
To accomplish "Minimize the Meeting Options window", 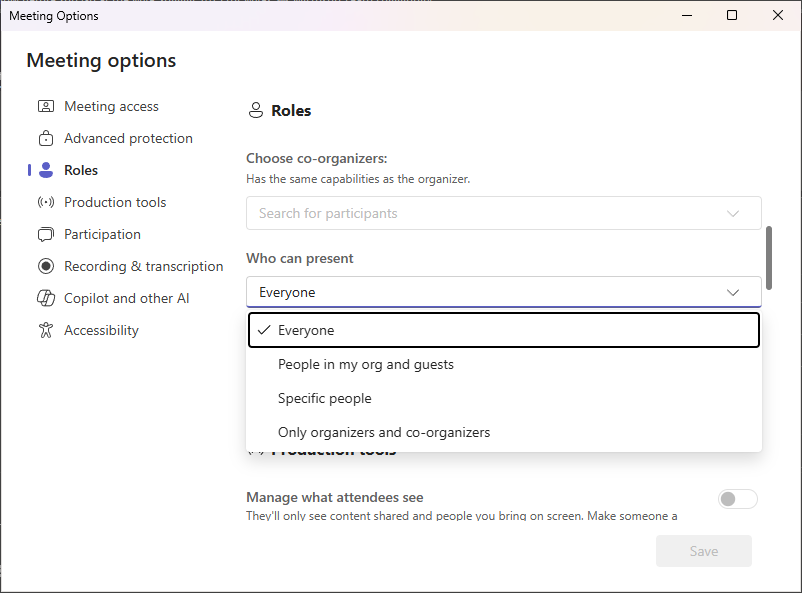I will click(x=687, y=15).
